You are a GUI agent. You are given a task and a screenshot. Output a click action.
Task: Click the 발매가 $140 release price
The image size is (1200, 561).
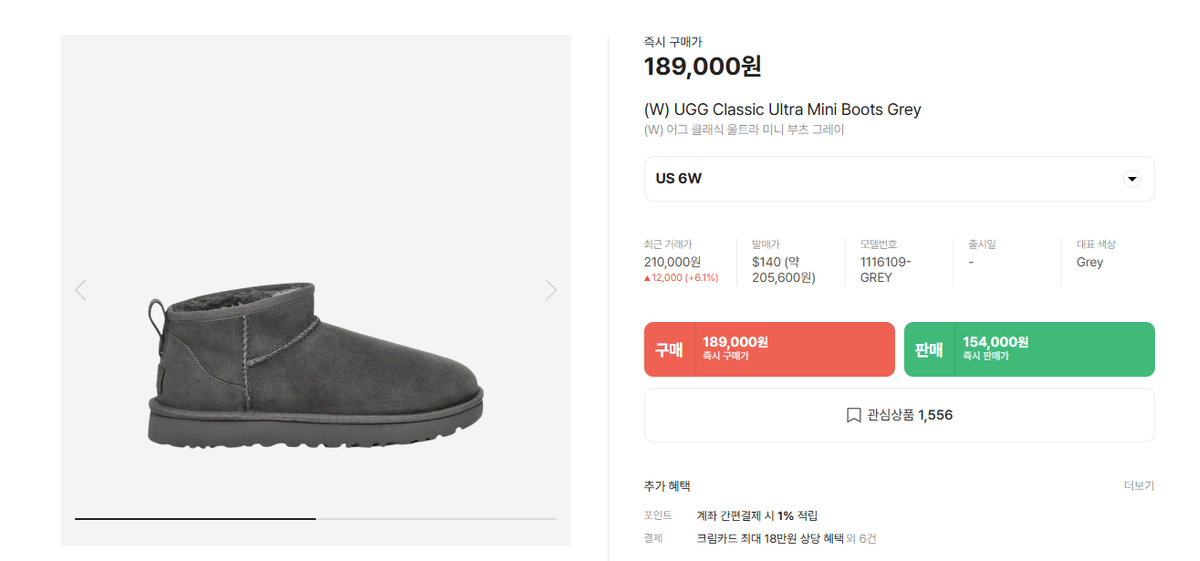(x=784, y=270)
